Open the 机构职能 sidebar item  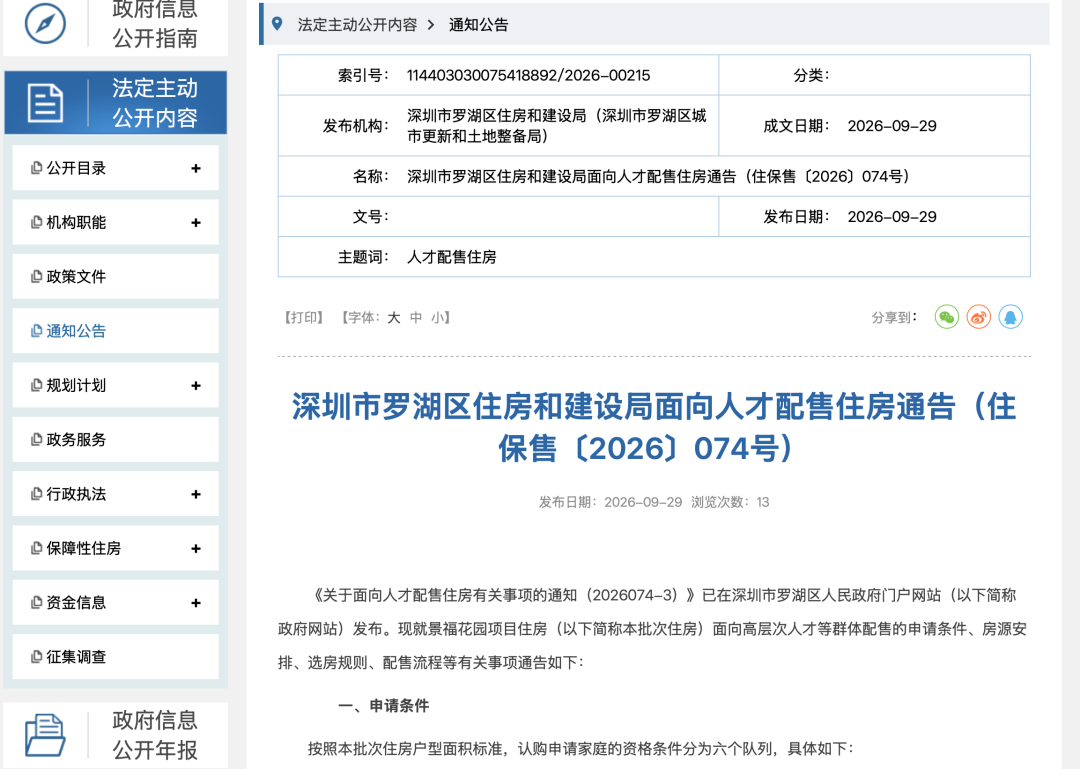(116, 222)
